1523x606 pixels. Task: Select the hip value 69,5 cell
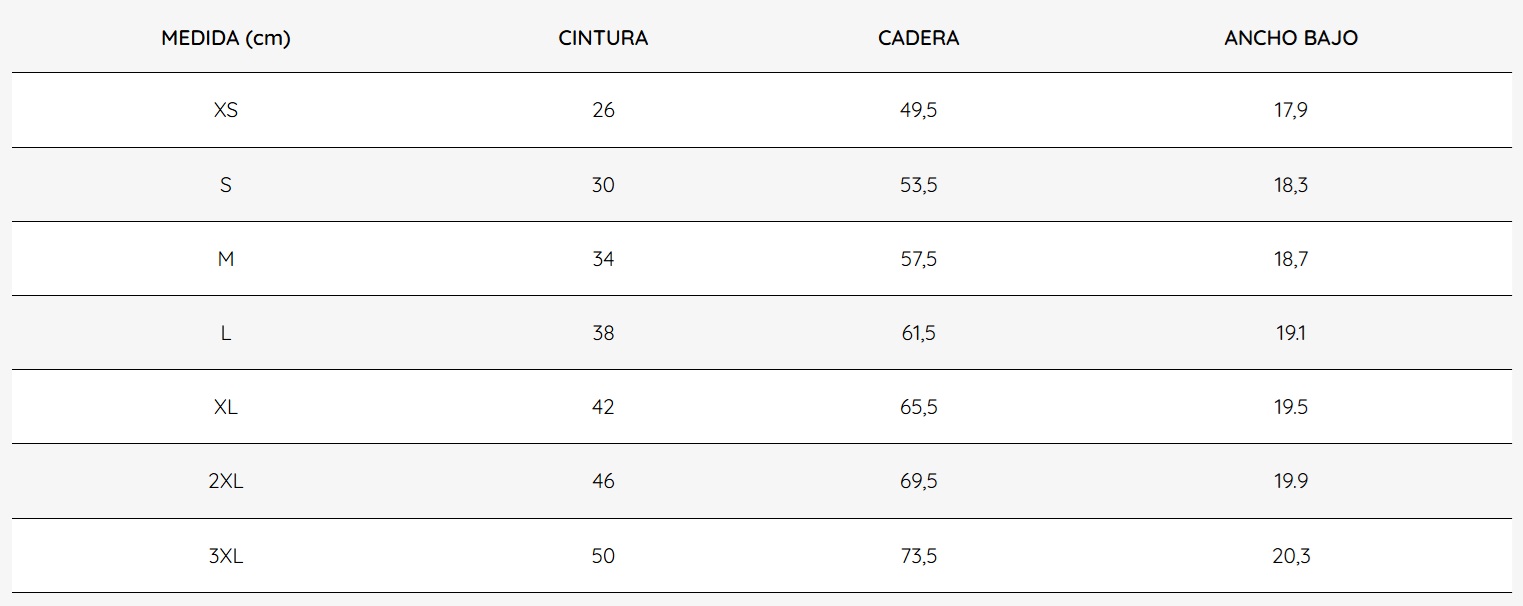click(918, 481)
